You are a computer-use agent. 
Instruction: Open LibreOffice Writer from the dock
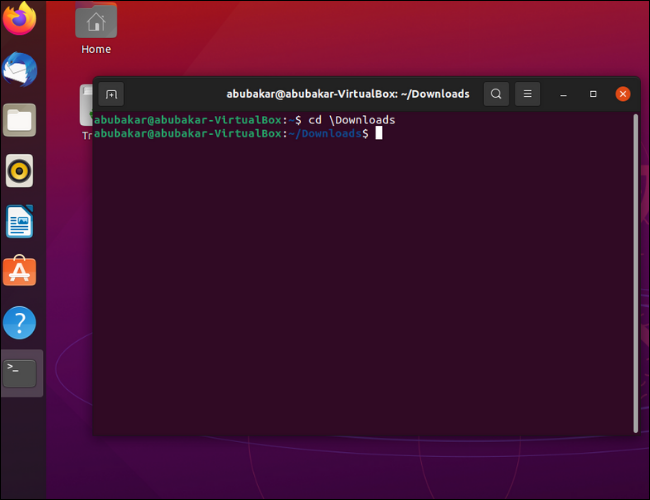point(20,221)
